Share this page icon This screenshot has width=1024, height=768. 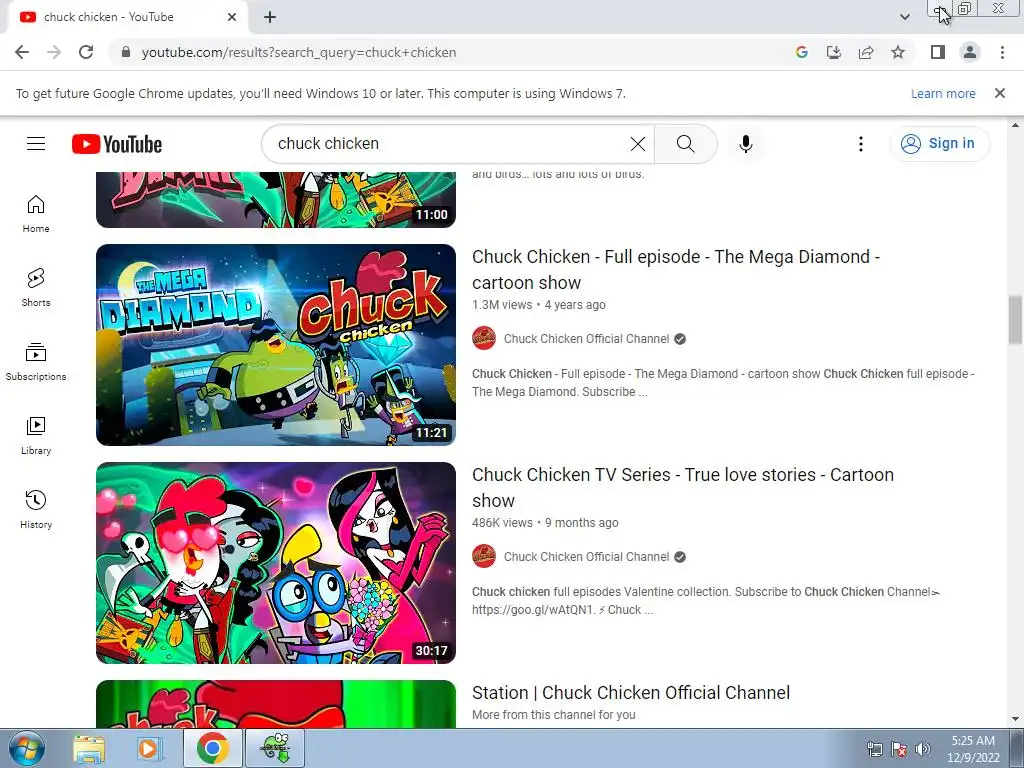point(866,52)
